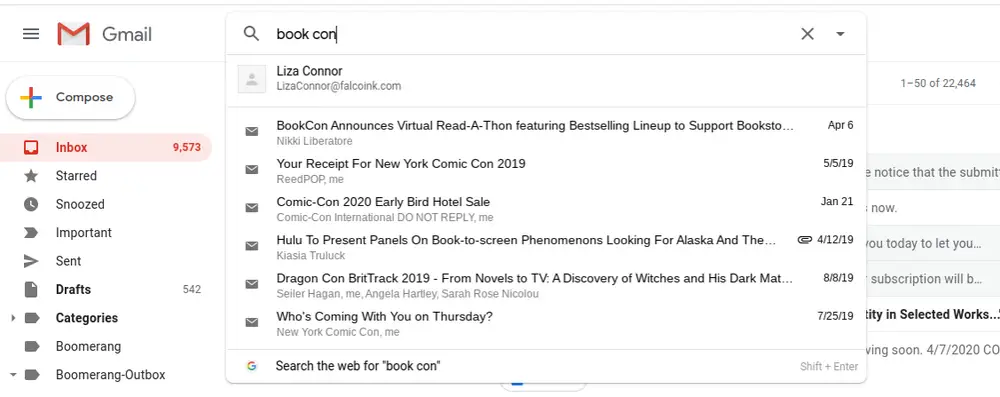This screenshot has width=1000, height=397.
Task: Click the Gmail logo
Action: [x=105, y=34]
